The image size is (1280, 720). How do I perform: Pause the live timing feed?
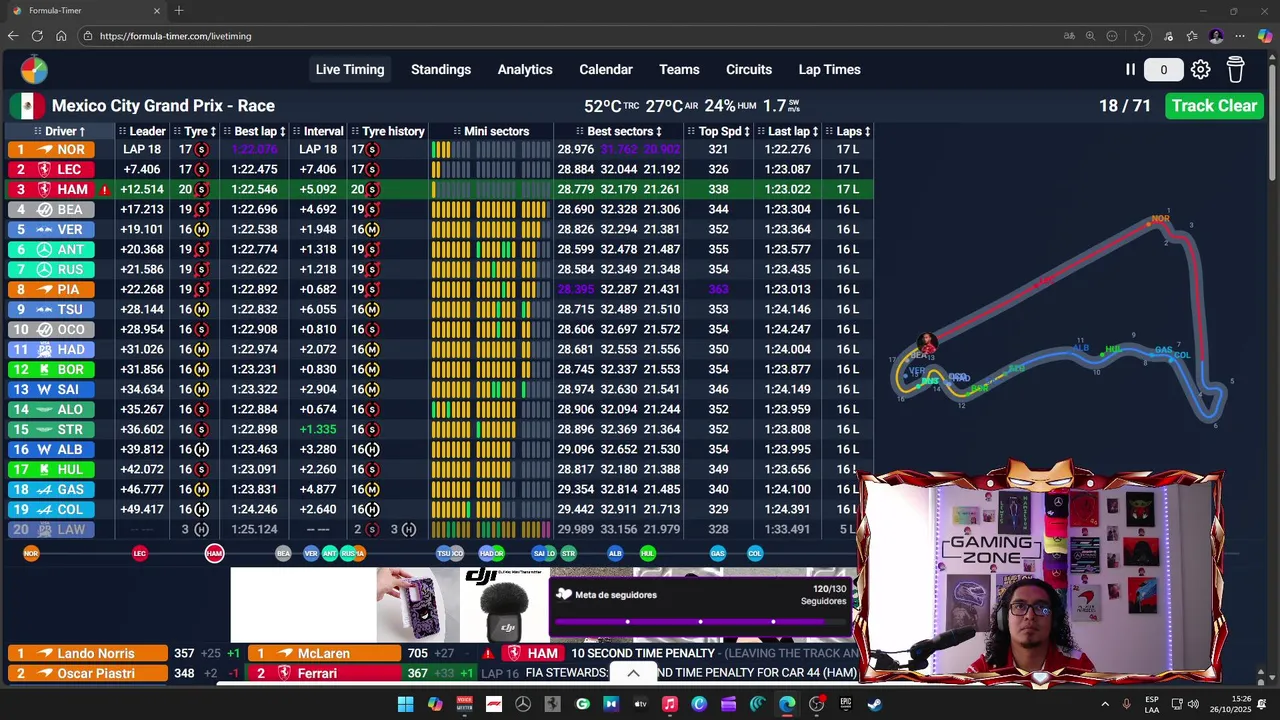1130,70
